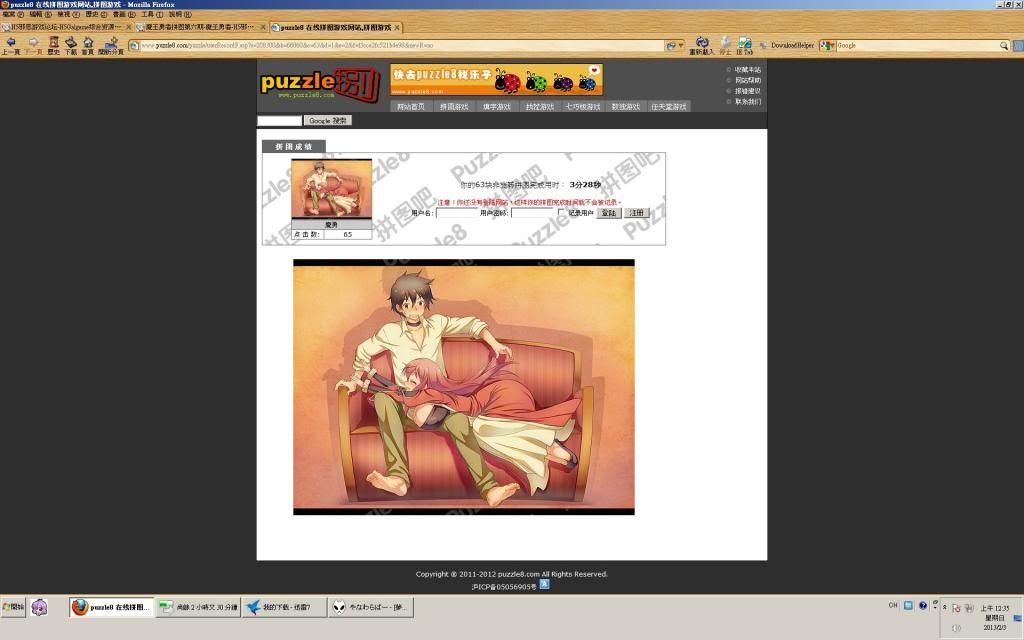Click the puzzle8 logo on the page
Image resolution: width=1024 pixels, height=640 pixels.
pos(320,84)
